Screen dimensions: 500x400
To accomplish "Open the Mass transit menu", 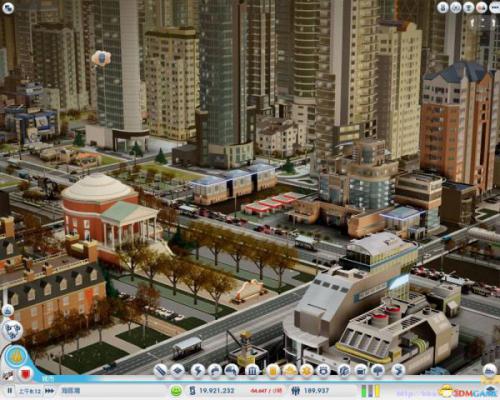I will (x=361, y=370).
